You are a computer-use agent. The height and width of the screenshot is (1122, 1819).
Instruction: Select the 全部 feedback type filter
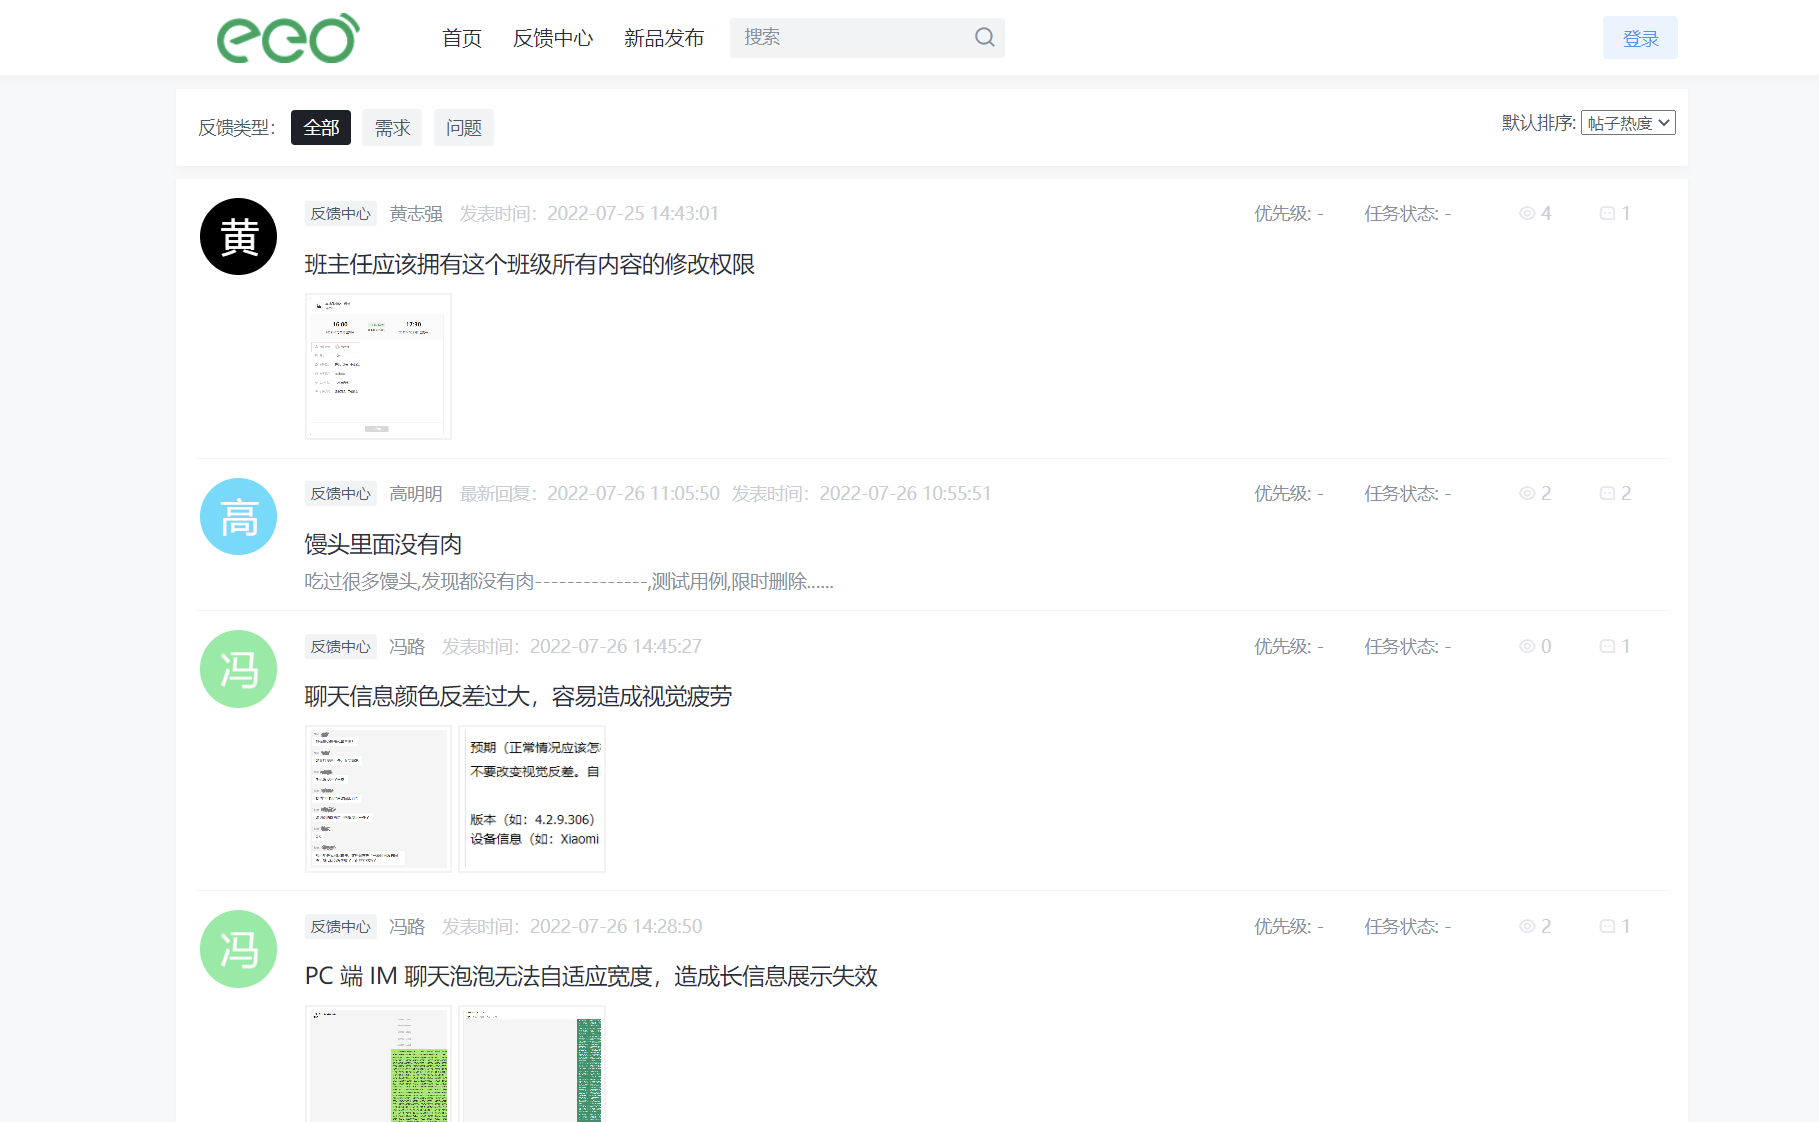(x=321, y=128)
